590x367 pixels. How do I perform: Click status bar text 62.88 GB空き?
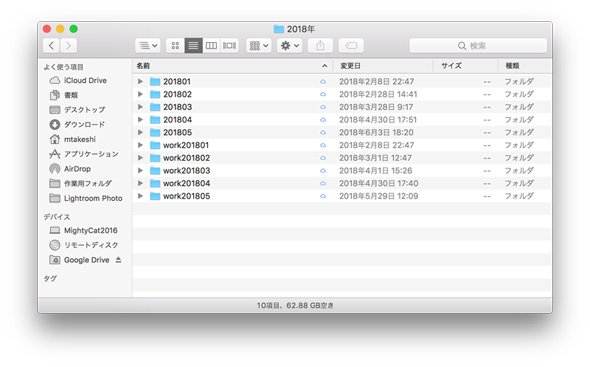310,306
